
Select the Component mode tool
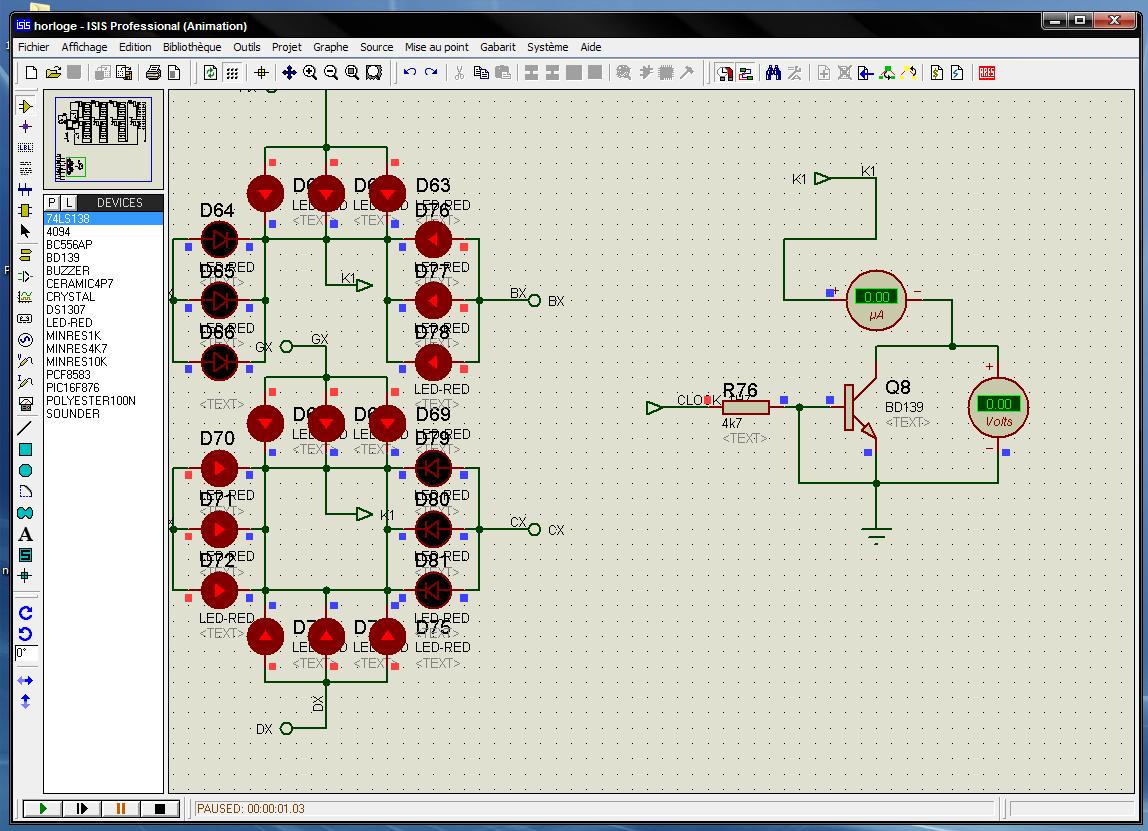(x=26, y=106)
